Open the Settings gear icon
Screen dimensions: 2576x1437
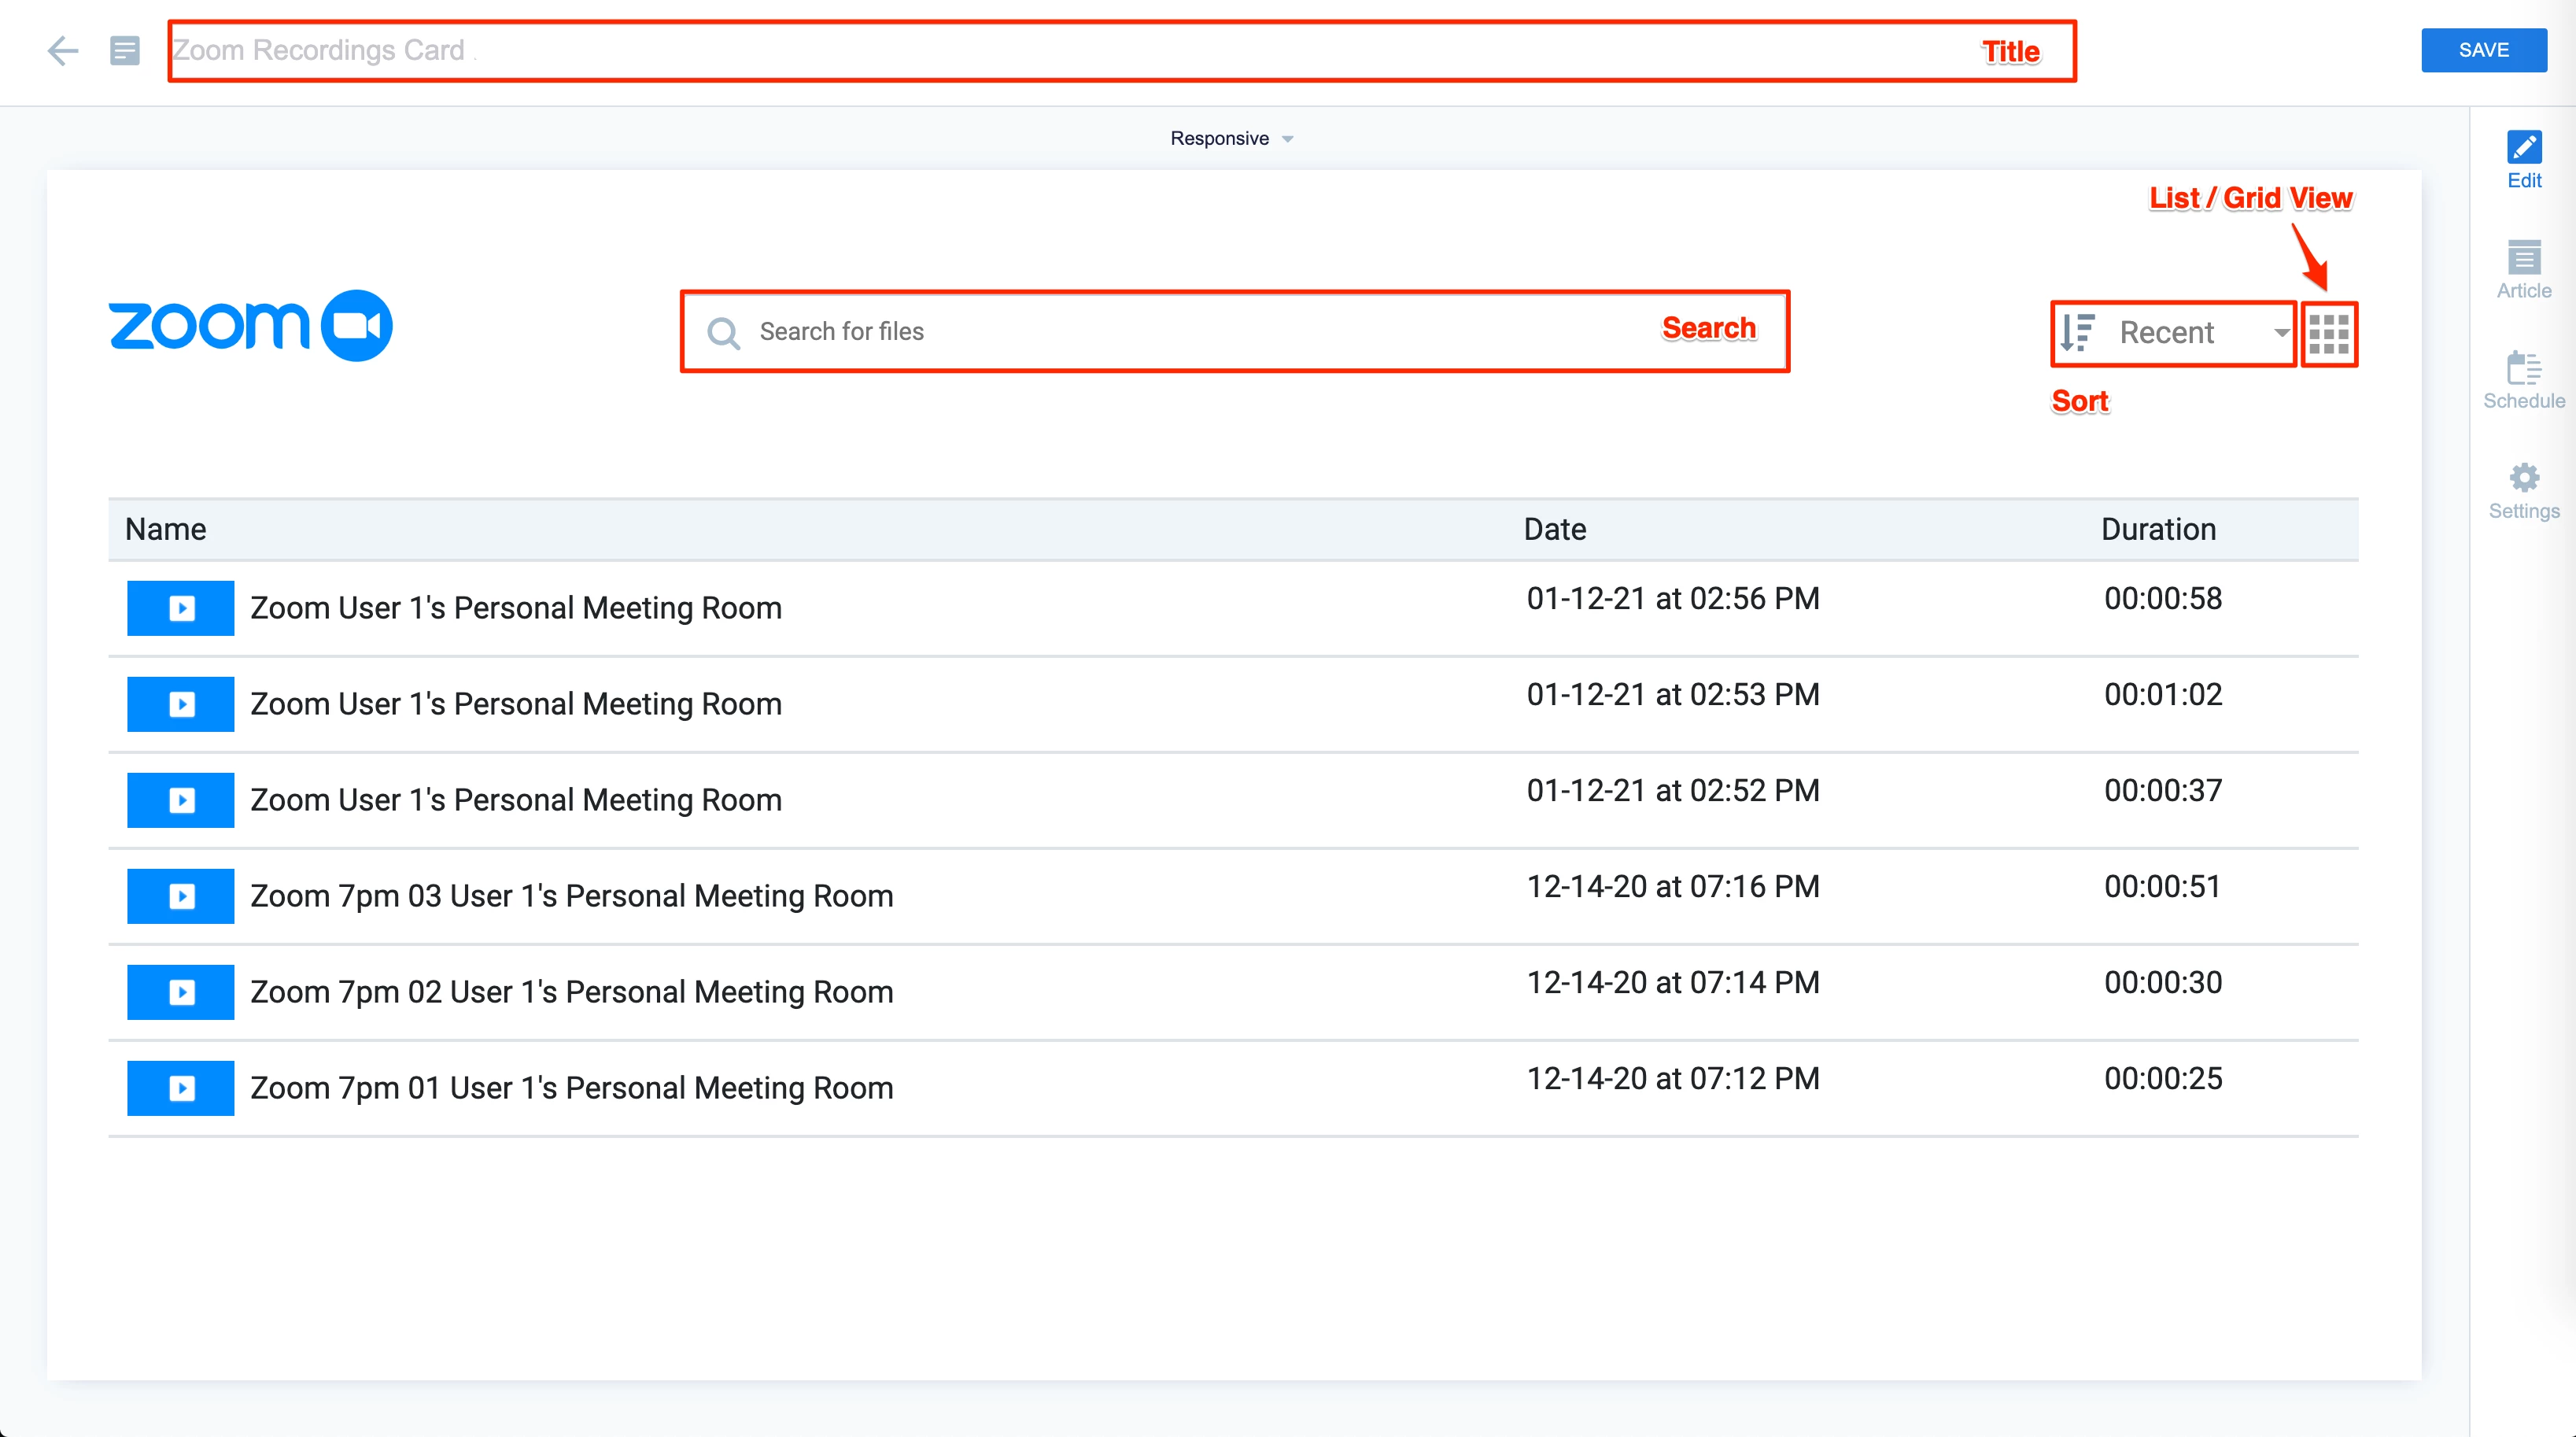pyautogui.click(x=2523, y=478)
